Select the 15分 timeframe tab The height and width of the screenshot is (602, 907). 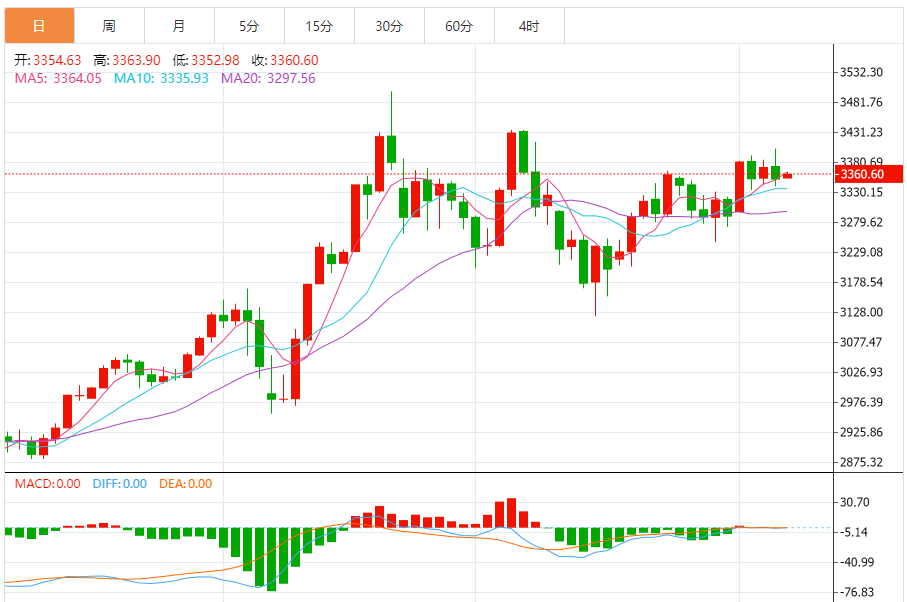(x=318, y=26)
